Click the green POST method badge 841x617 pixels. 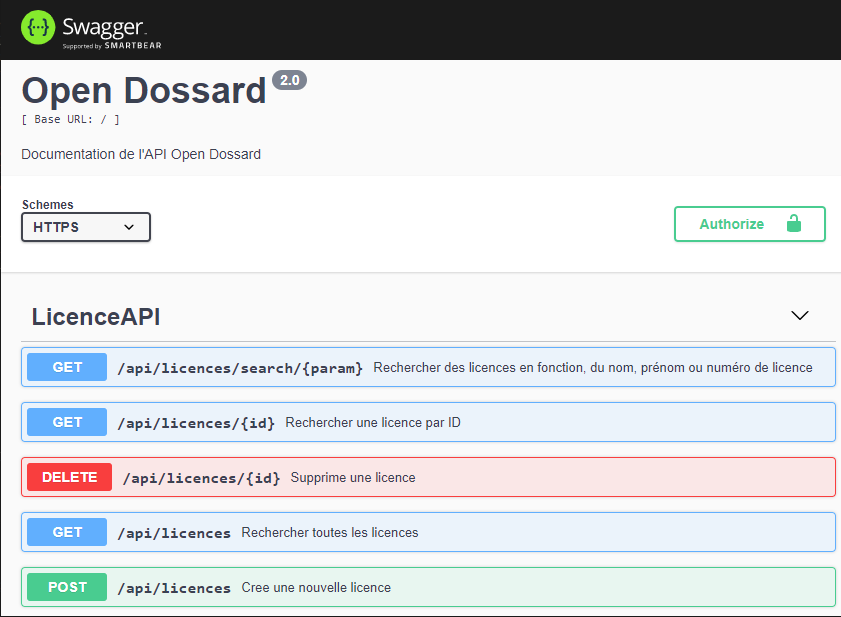tap(67, 587)
